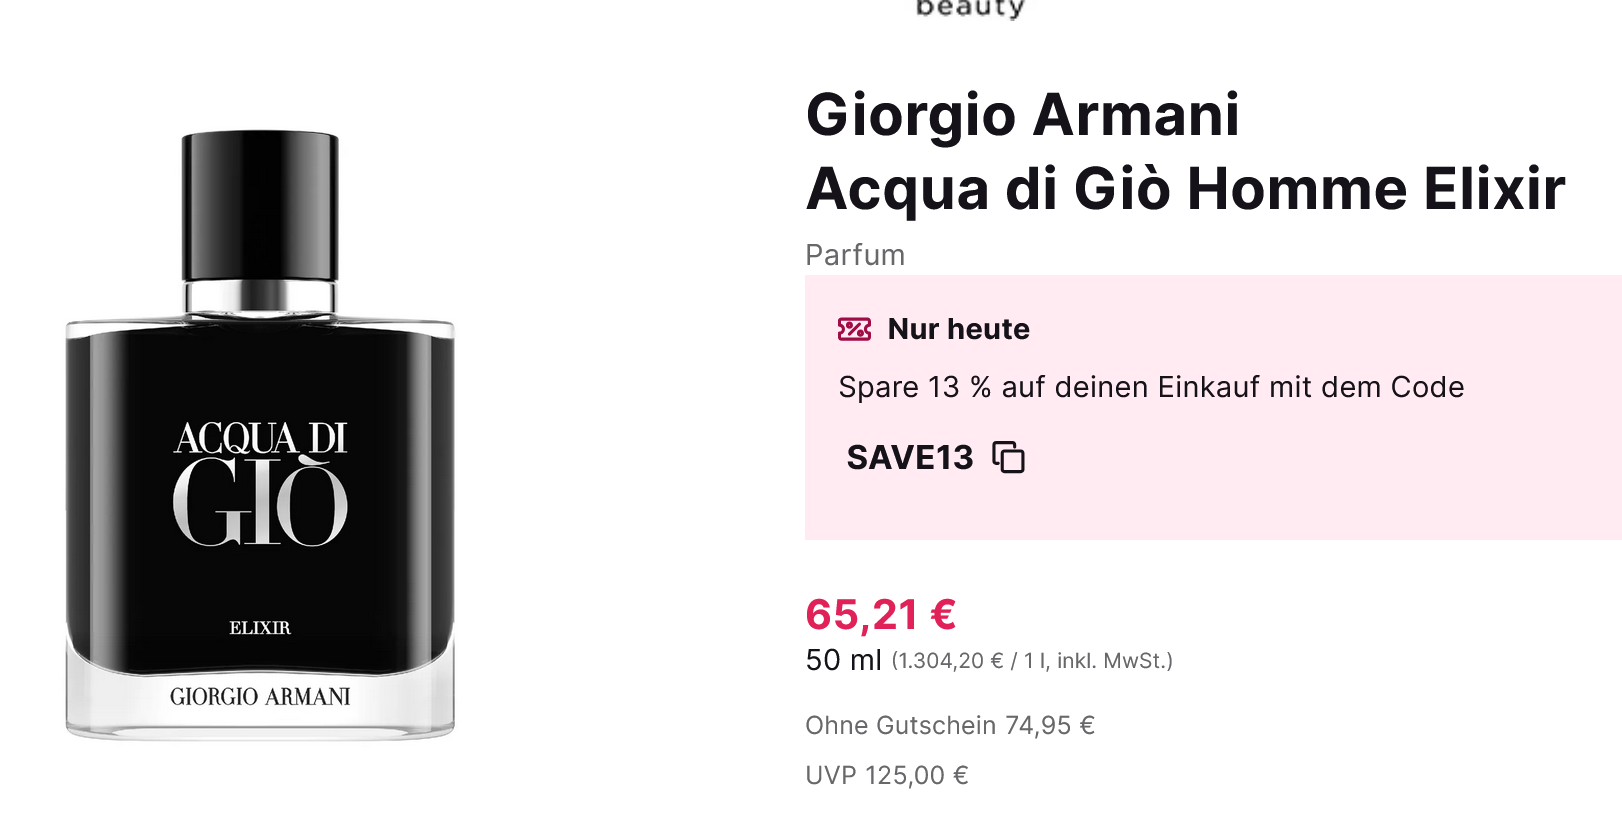Image resolution: width=1622 pixels, height=823 pixels.
Task: Click the black cap of the bottle
Action: pyautogui.click(x=260, y=205)
